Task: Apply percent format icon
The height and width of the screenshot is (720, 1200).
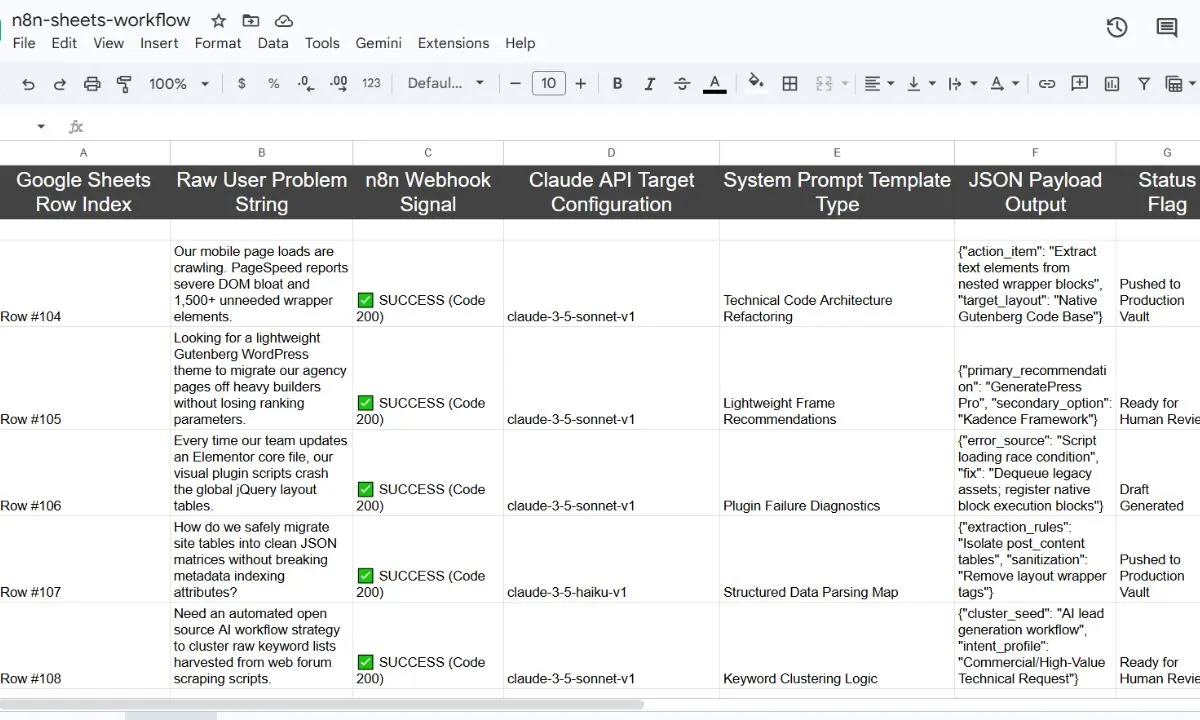Action: coord(273,84)
